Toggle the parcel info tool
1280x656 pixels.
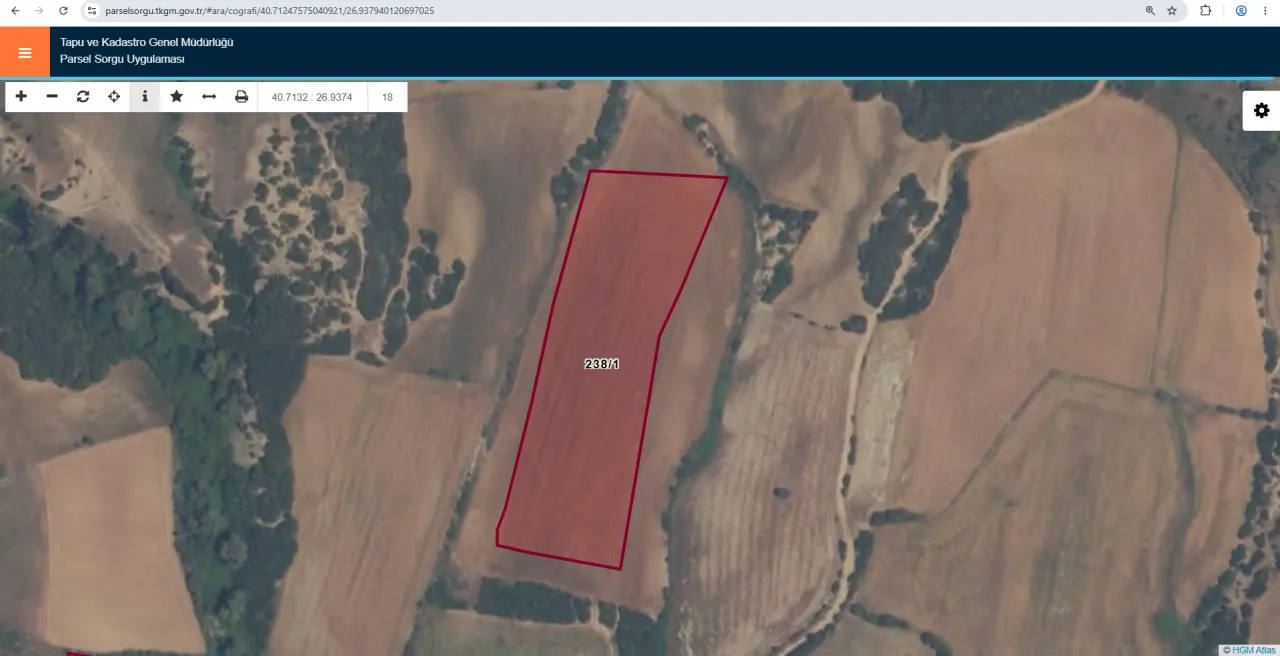pyautogui.click(x=145, y=97)
